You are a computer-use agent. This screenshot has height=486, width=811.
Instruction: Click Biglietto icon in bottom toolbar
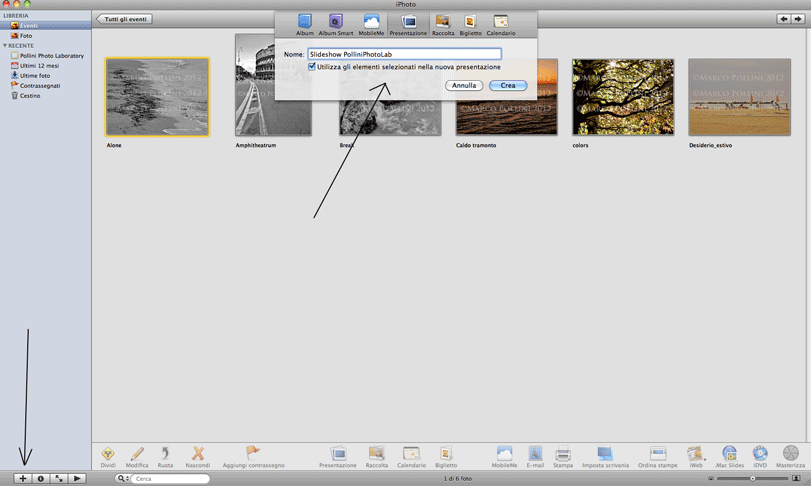[x=446, y=457]
